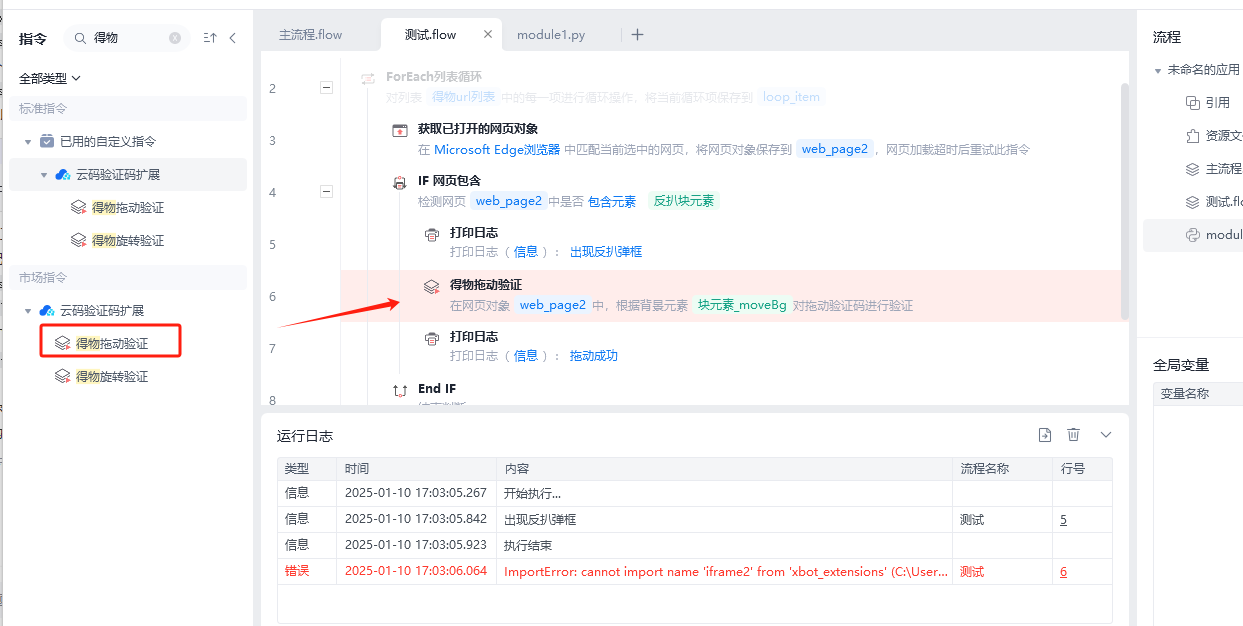Add a new tab with plus icon
1243x626 pixels.
(637, 34)
